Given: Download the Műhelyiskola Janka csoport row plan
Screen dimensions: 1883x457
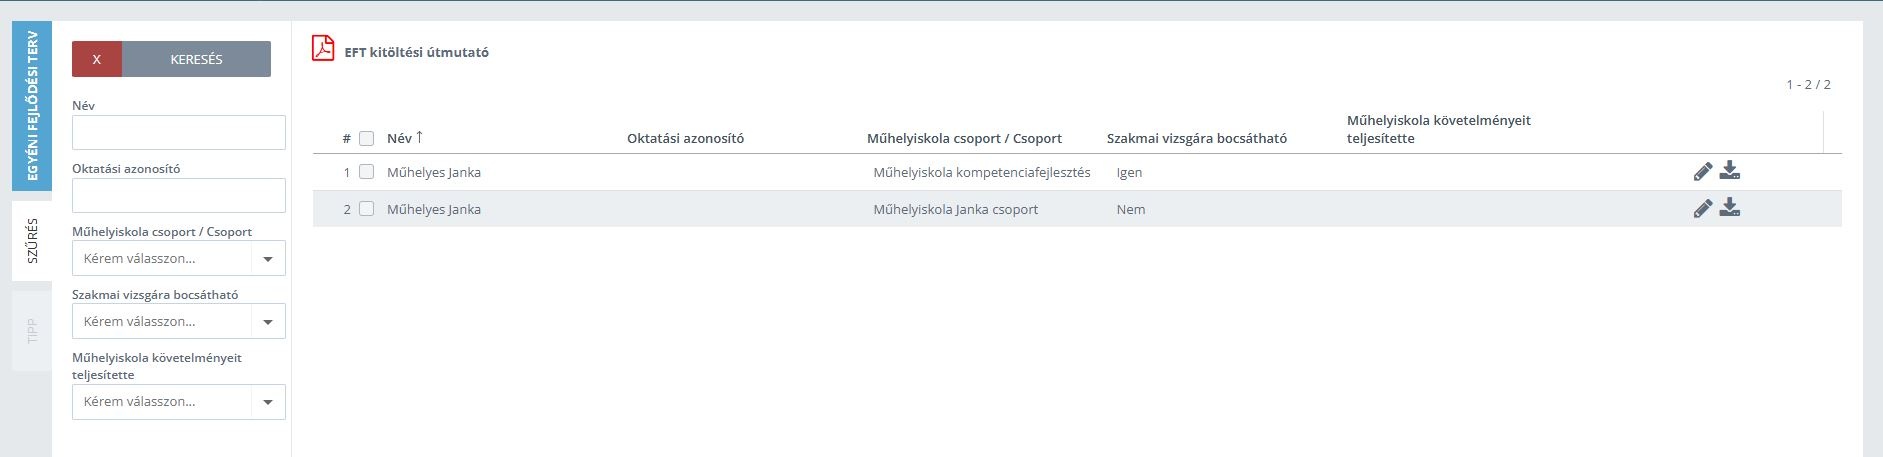Looking at the screenshot, I should pos(1730,208).
